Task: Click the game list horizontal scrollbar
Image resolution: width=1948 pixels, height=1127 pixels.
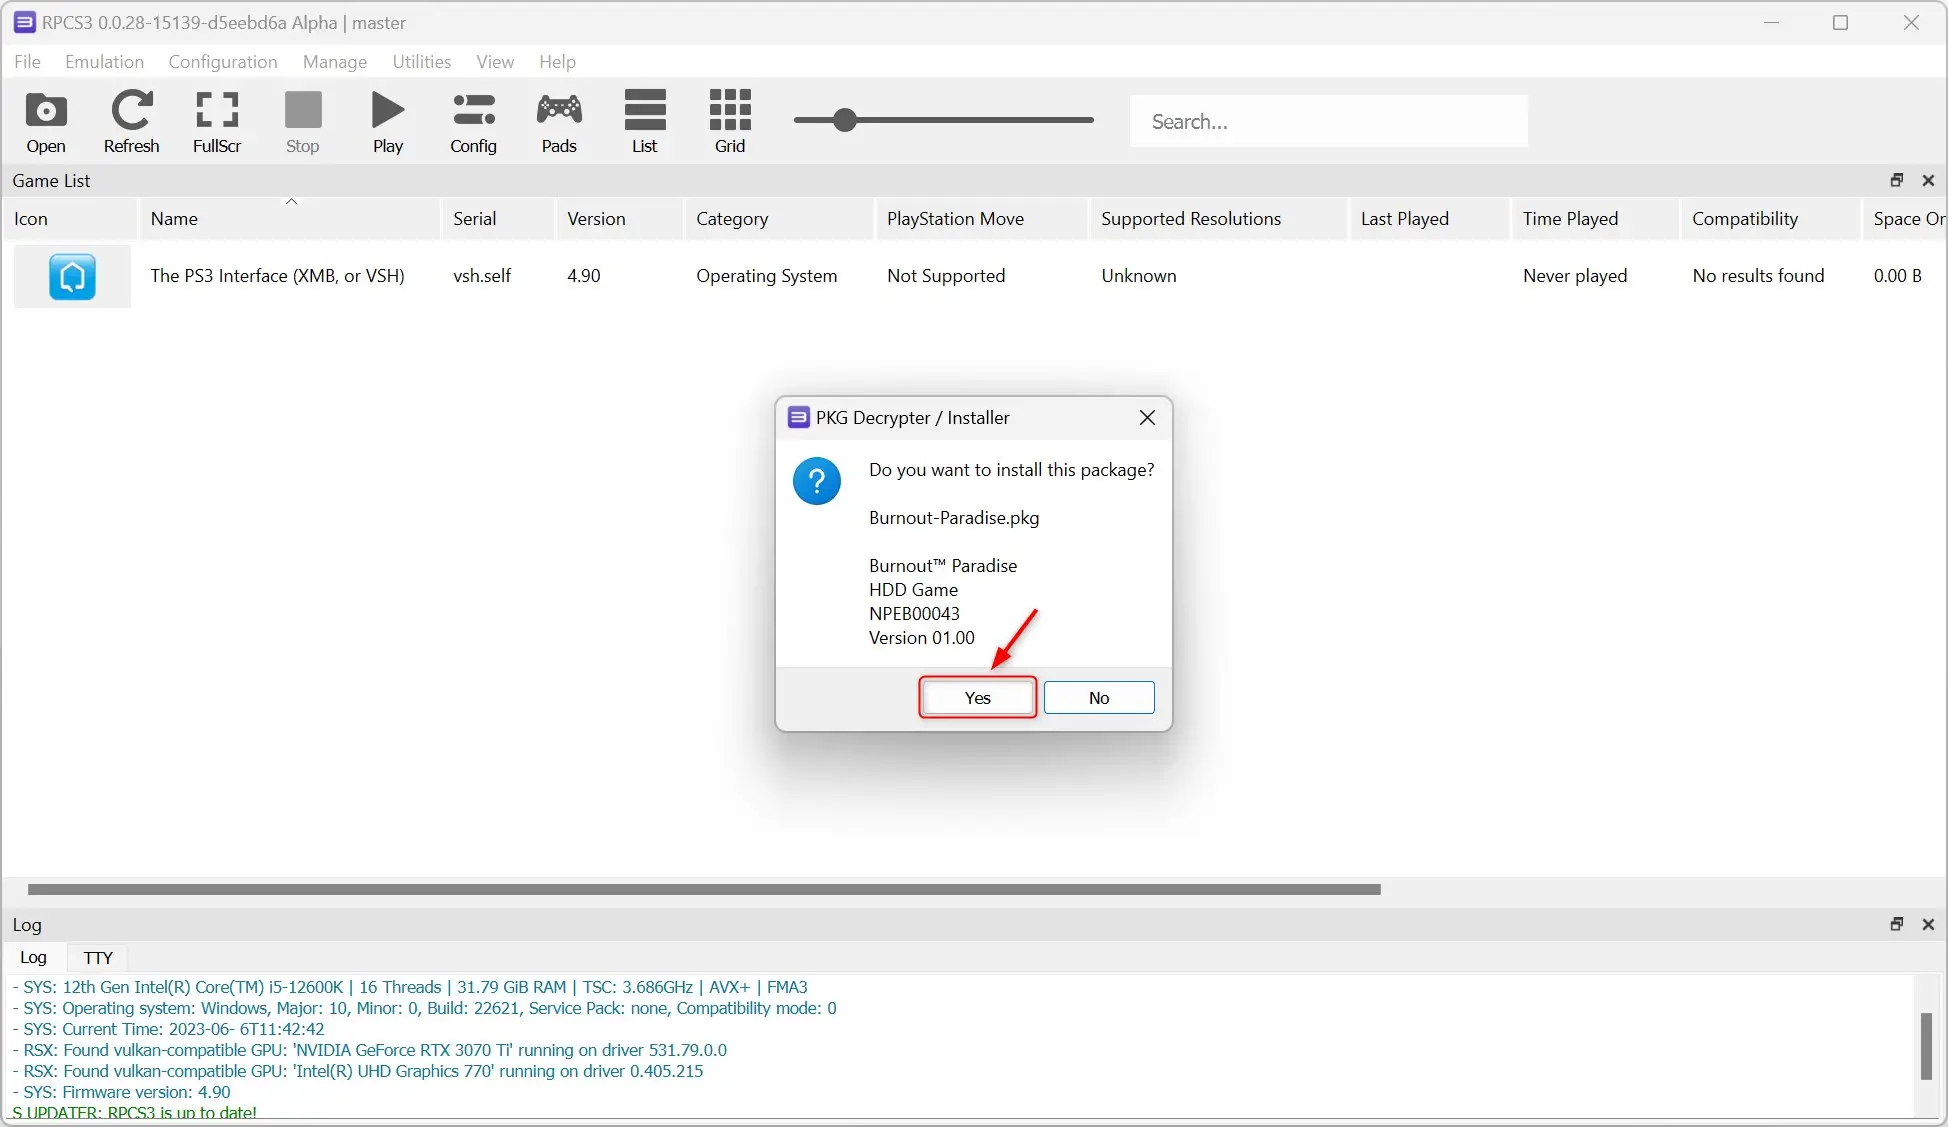Action: coord(704,889)
